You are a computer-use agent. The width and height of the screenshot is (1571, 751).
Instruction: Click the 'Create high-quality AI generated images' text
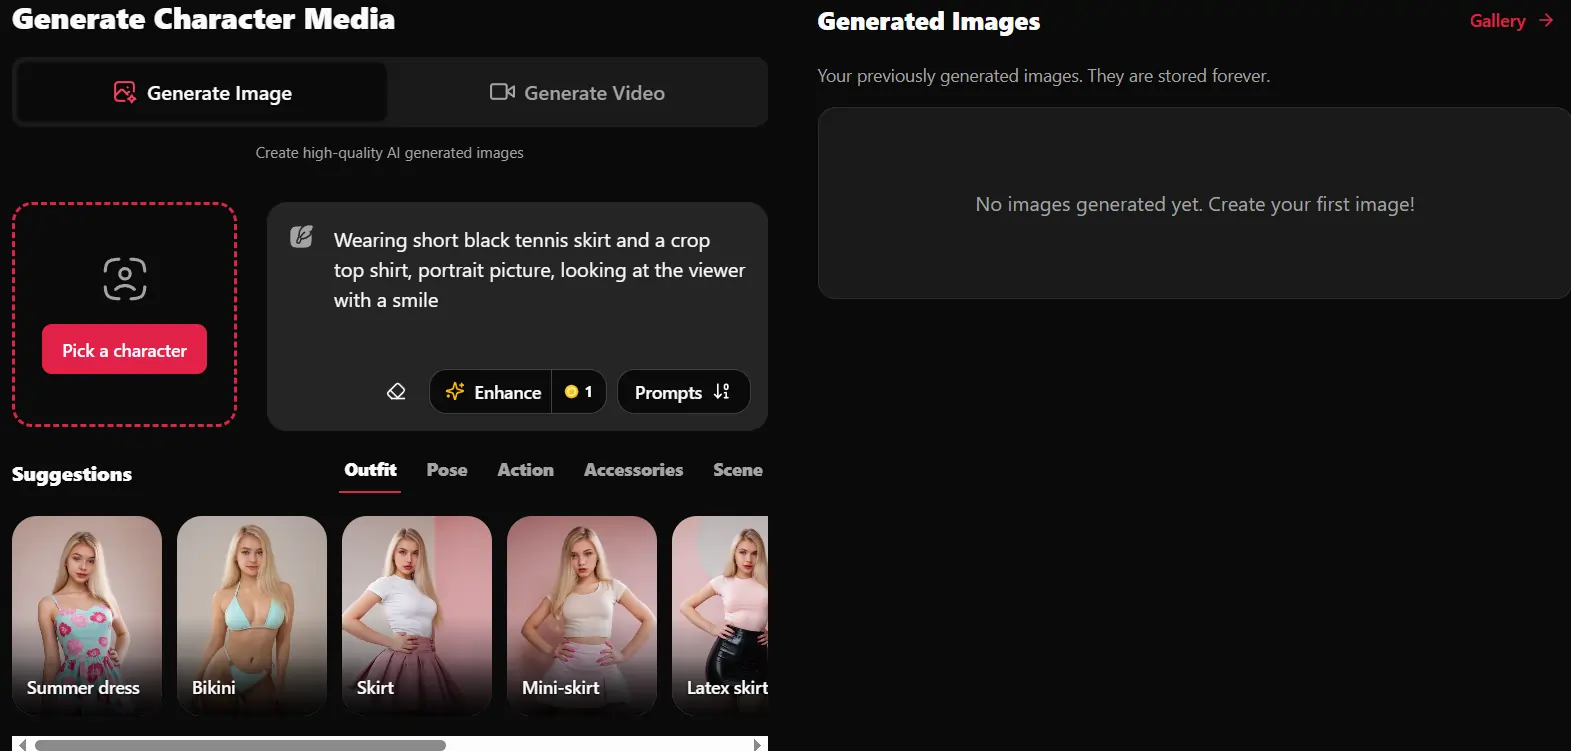(x=390, y=153)
